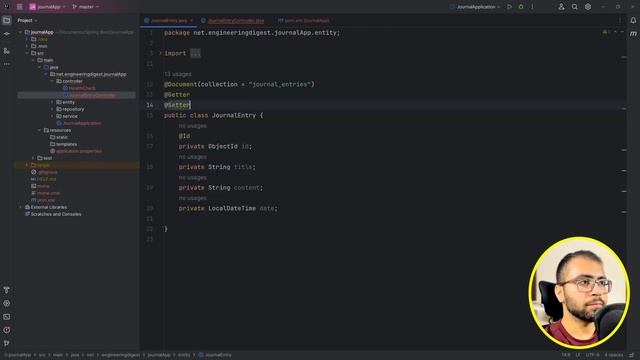This screenshot has height=360, width=640.
Task: Run JournalApplication with the play icon
Action: (x=509, y=7)
